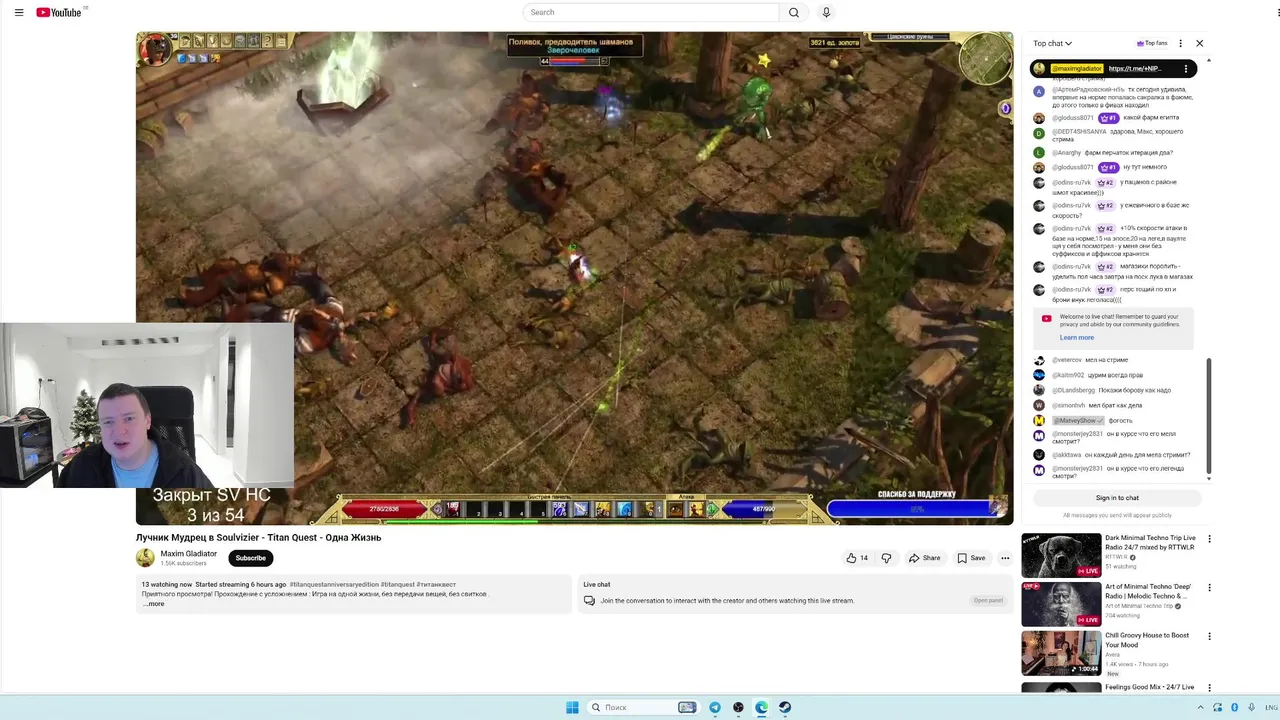Open pinned message's three-dot menu
This screenshot has height=720, width=1280.
pyautogui.click(x=1186, y=69)
